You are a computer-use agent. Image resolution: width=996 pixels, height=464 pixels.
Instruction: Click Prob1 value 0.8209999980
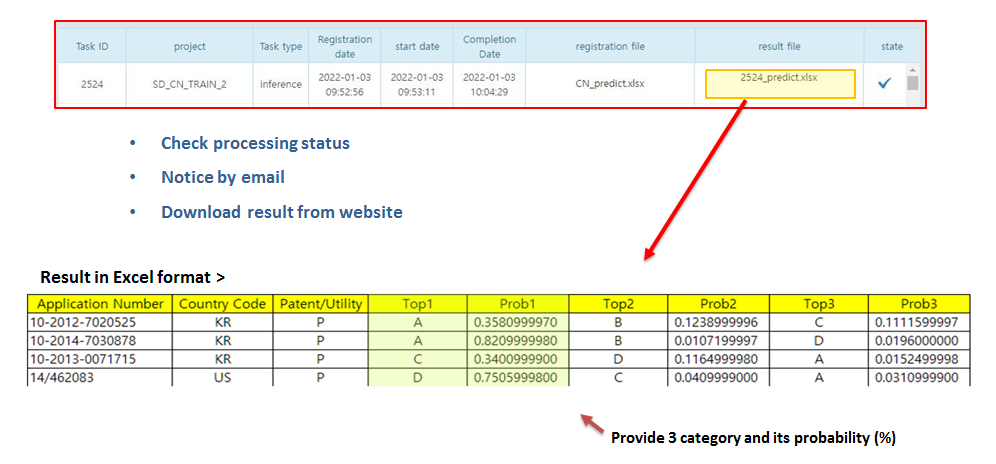tap(518, 341)
